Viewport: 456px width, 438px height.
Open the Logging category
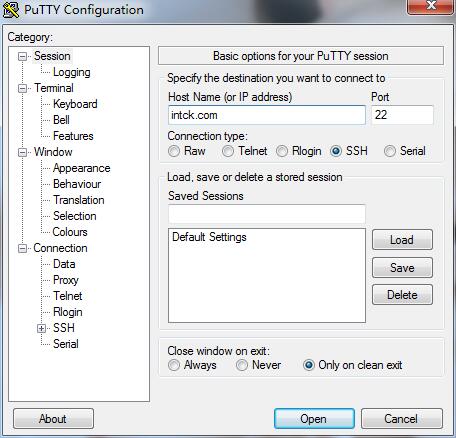point(72,72)
